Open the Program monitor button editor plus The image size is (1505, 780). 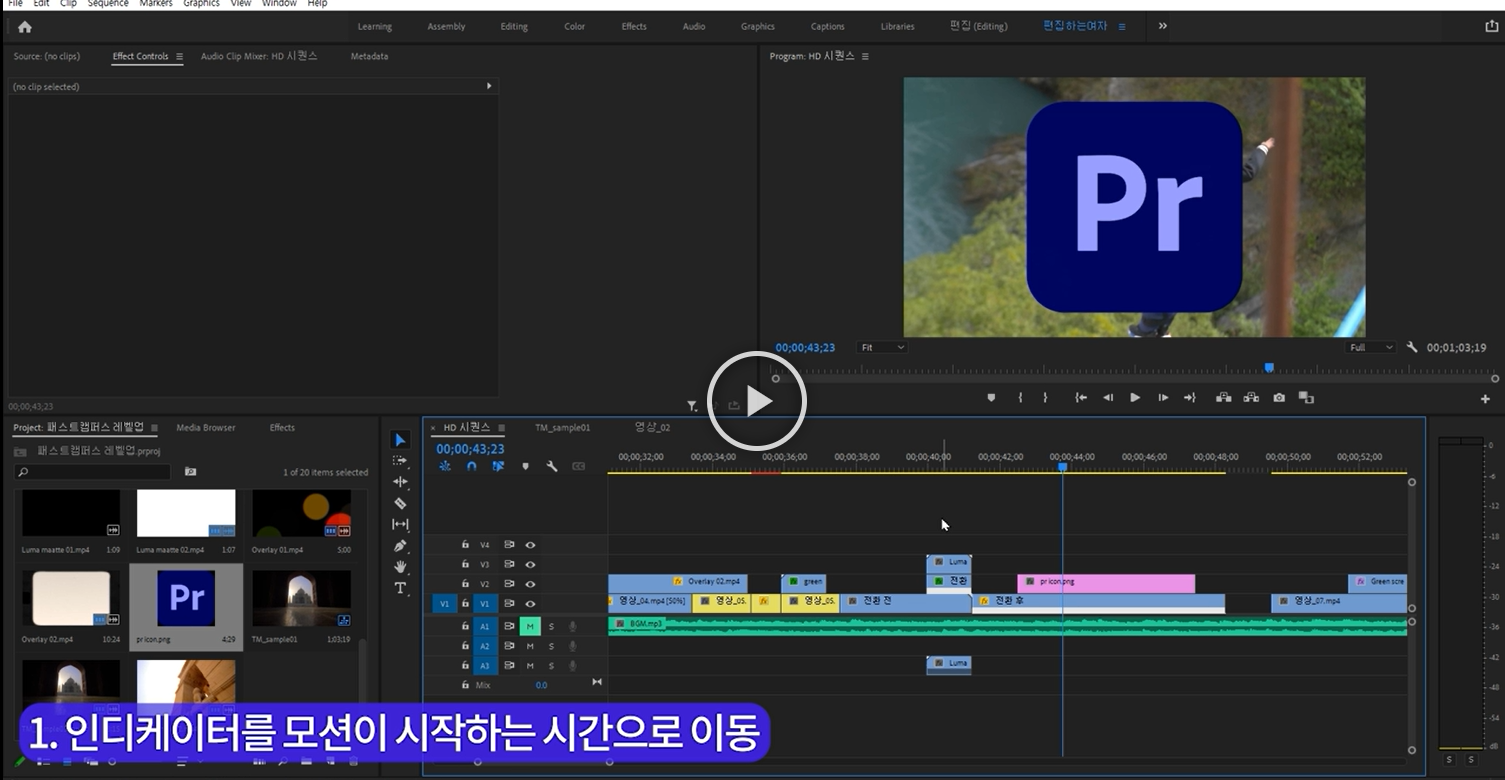1485,399
